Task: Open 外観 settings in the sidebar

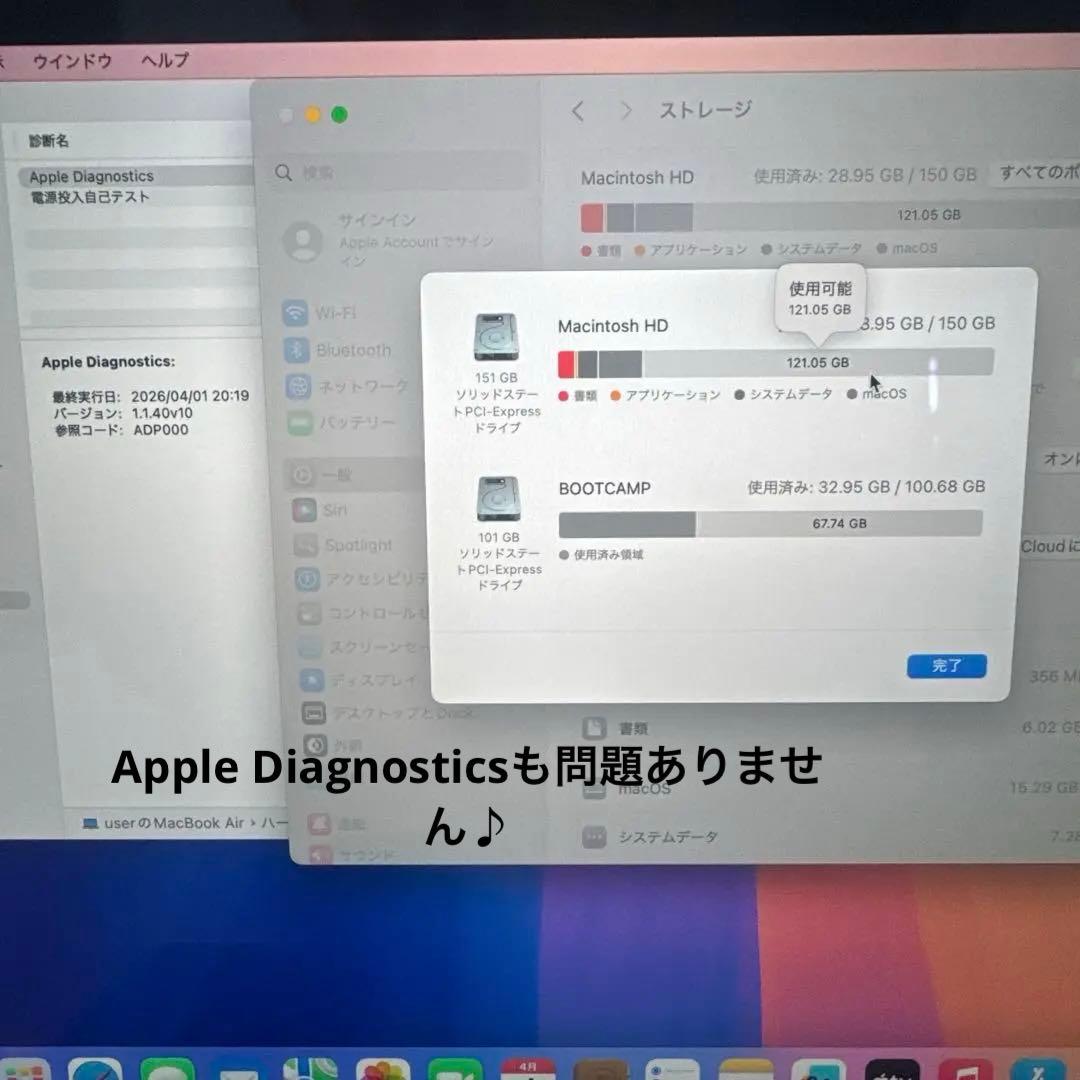Action: 333,745
